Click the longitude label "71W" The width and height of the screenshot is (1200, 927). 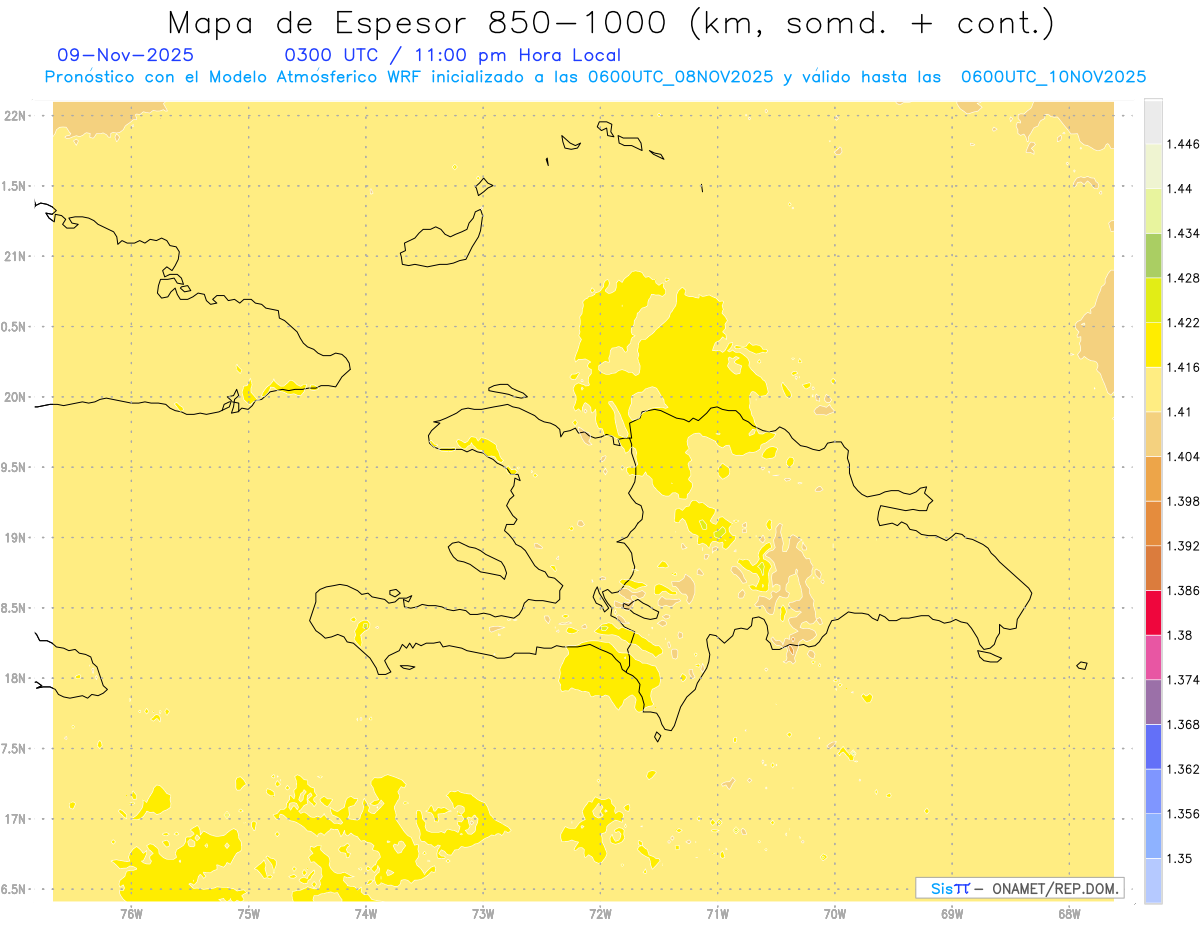(717, 913)
